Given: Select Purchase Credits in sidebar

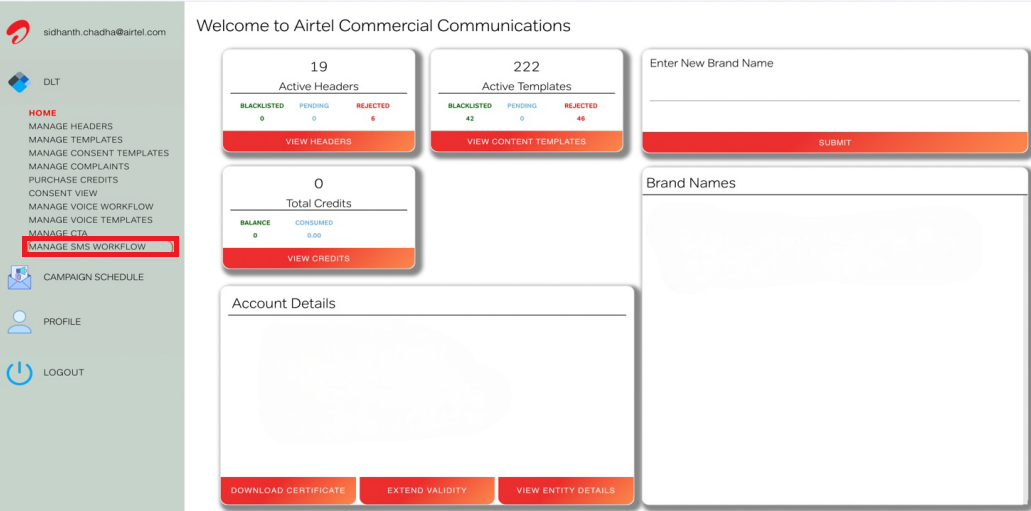Looking at the screenshot, I should coord(73,180).
